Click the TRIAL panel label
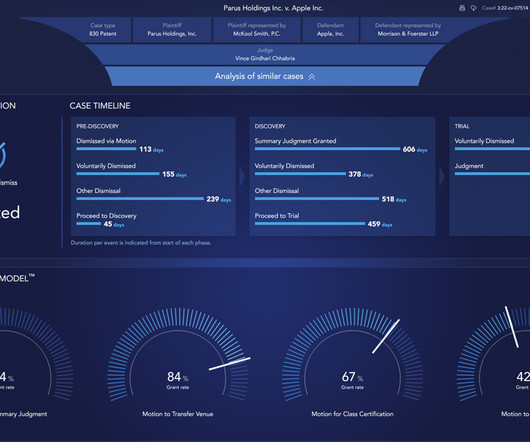 click(x=462, y=126)
